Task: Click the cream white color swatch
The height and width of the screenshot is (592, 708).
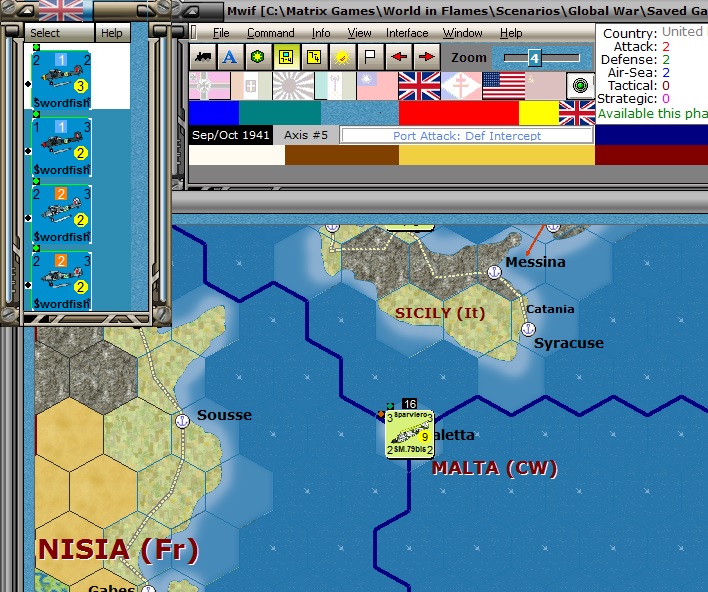Action: coord(237,155)
